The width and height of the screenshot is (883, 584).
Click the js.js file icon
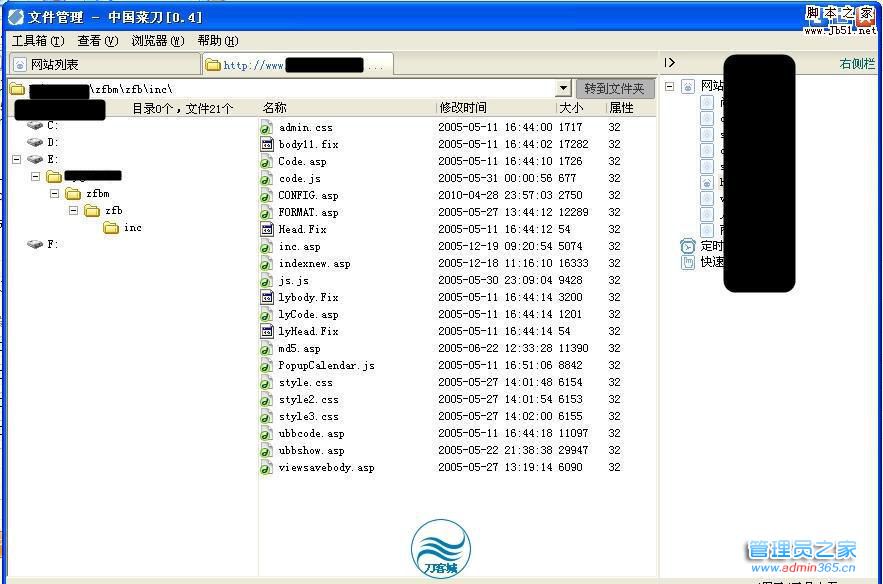[266, 281]
